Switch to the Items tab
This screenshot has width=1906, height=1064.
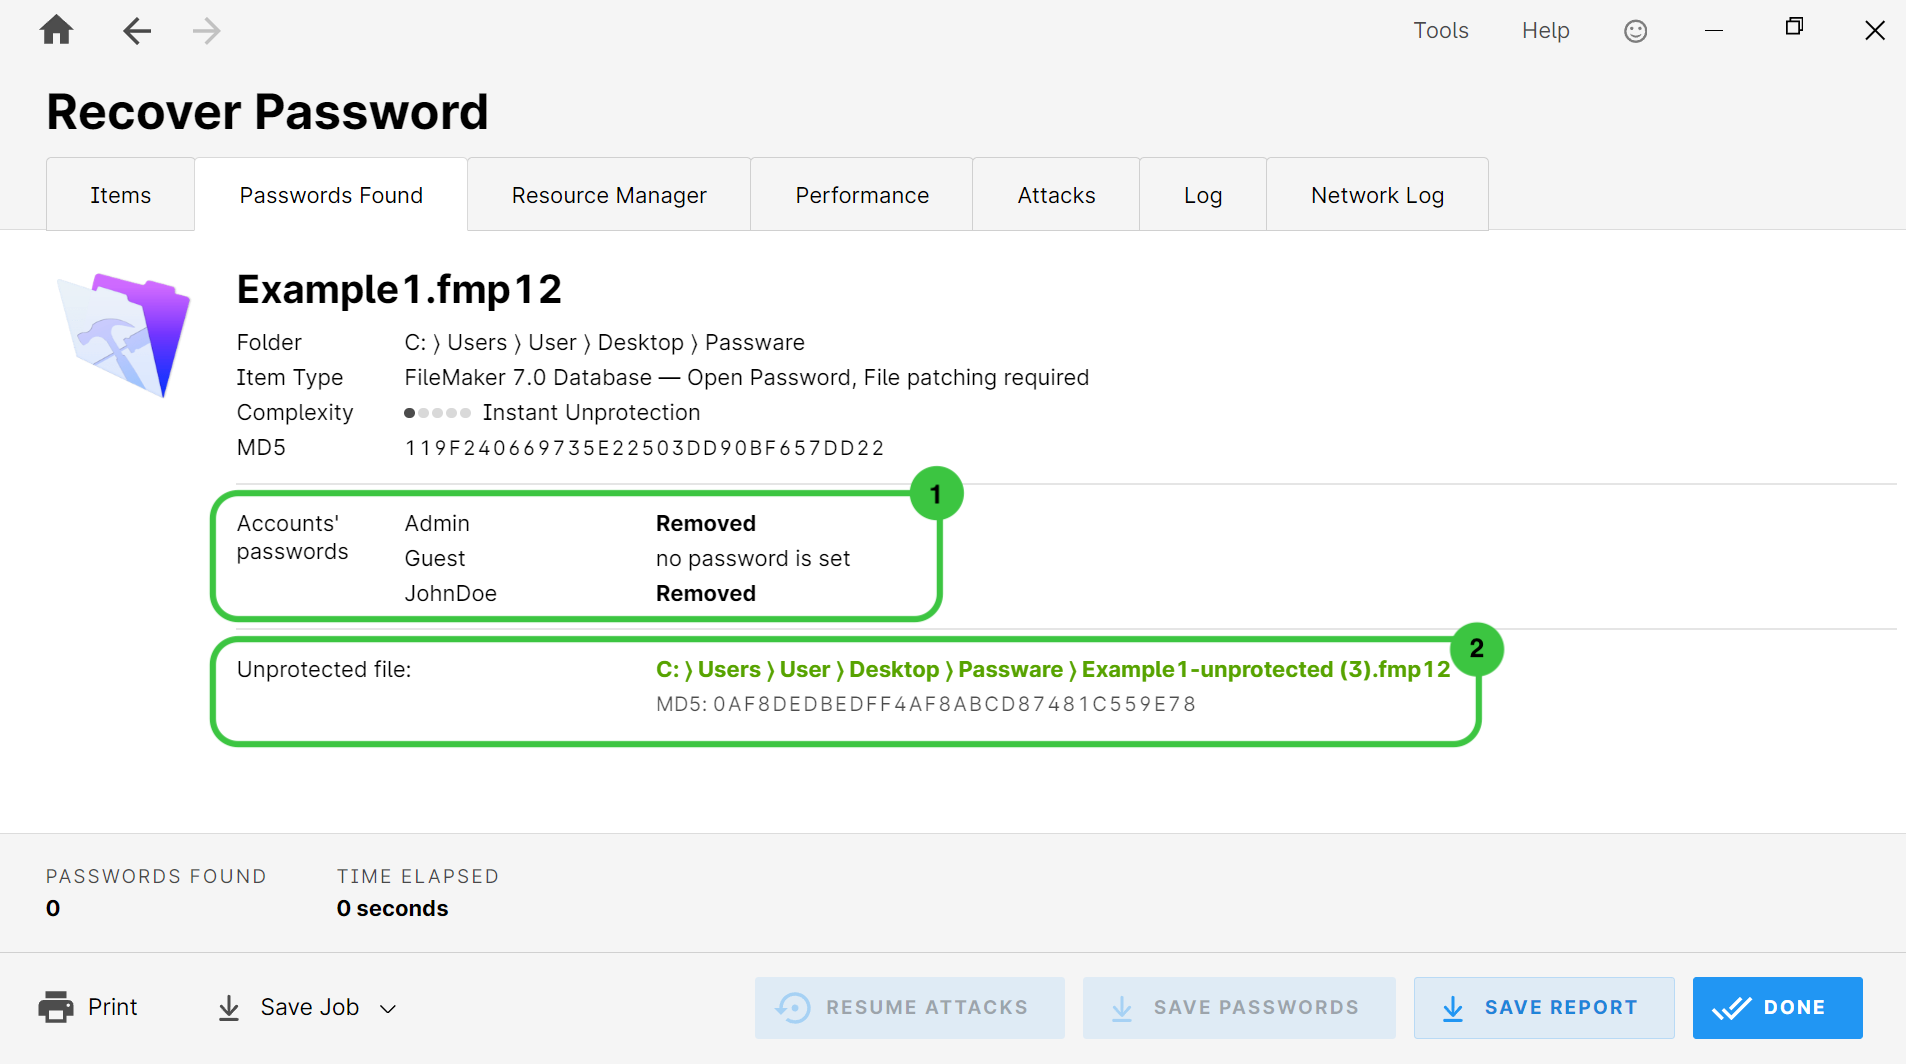(x=120, y=195)
